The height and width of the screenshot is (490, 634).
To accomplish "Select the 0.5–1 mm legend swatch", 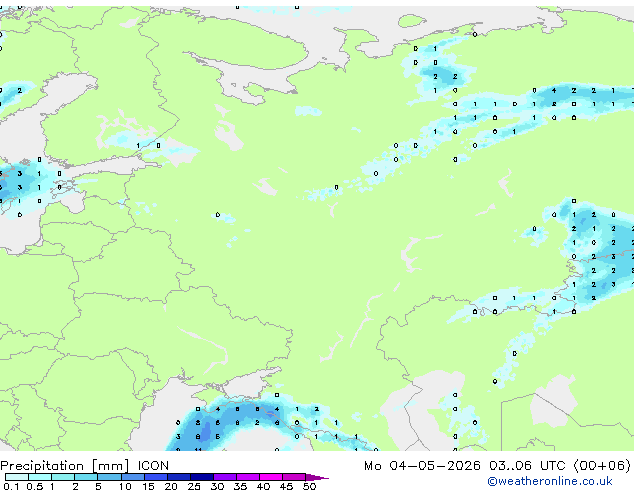I will [40, 477].
